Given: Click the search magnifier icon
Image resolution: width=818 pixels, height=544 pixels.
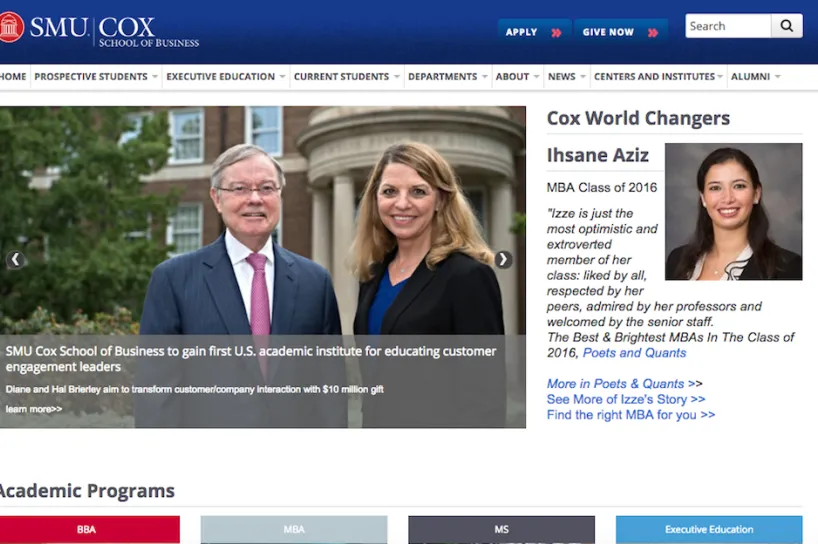Looking at the screenshot, I should [787, 26].
